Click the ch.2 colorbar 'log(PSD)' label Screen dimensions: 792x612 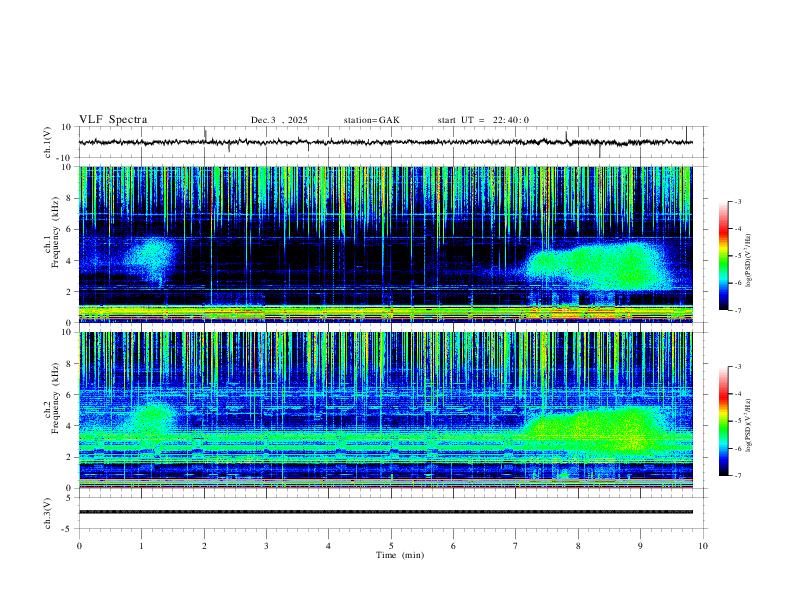pos(749,425)
